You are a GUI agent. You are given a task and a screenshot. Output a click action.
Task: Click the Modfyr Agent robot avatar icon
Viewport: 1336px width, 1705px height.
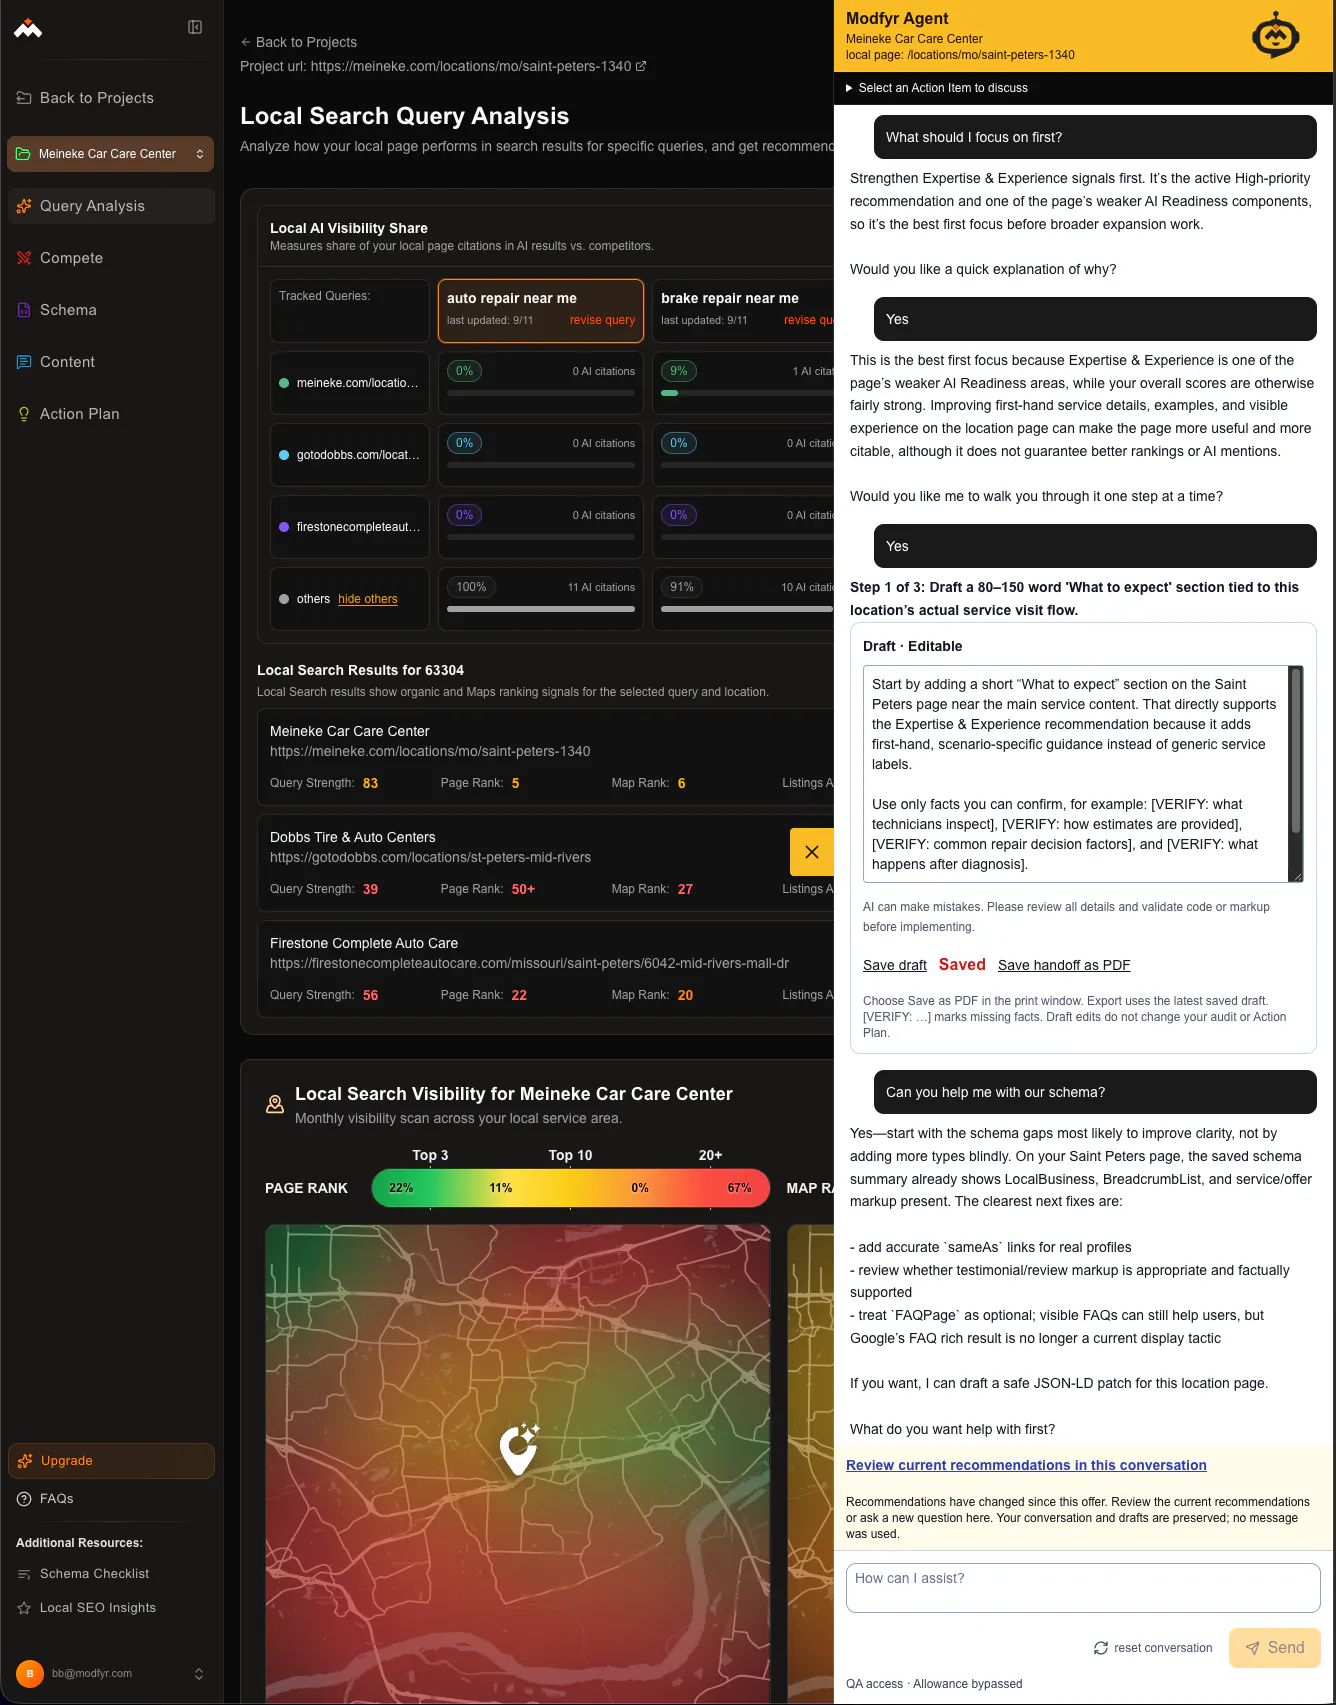[1276, 37]
